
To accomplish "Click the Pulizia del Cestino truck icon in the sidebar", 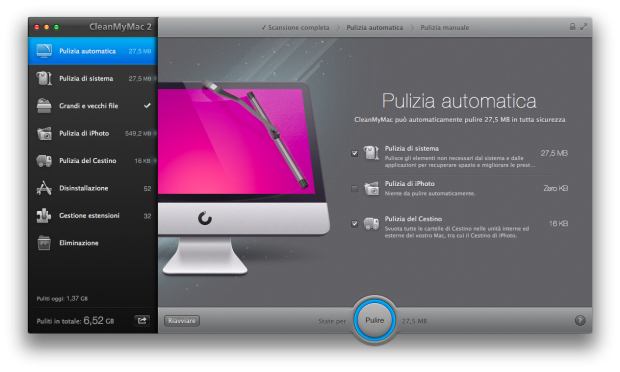I will click(x=44, y=161).
